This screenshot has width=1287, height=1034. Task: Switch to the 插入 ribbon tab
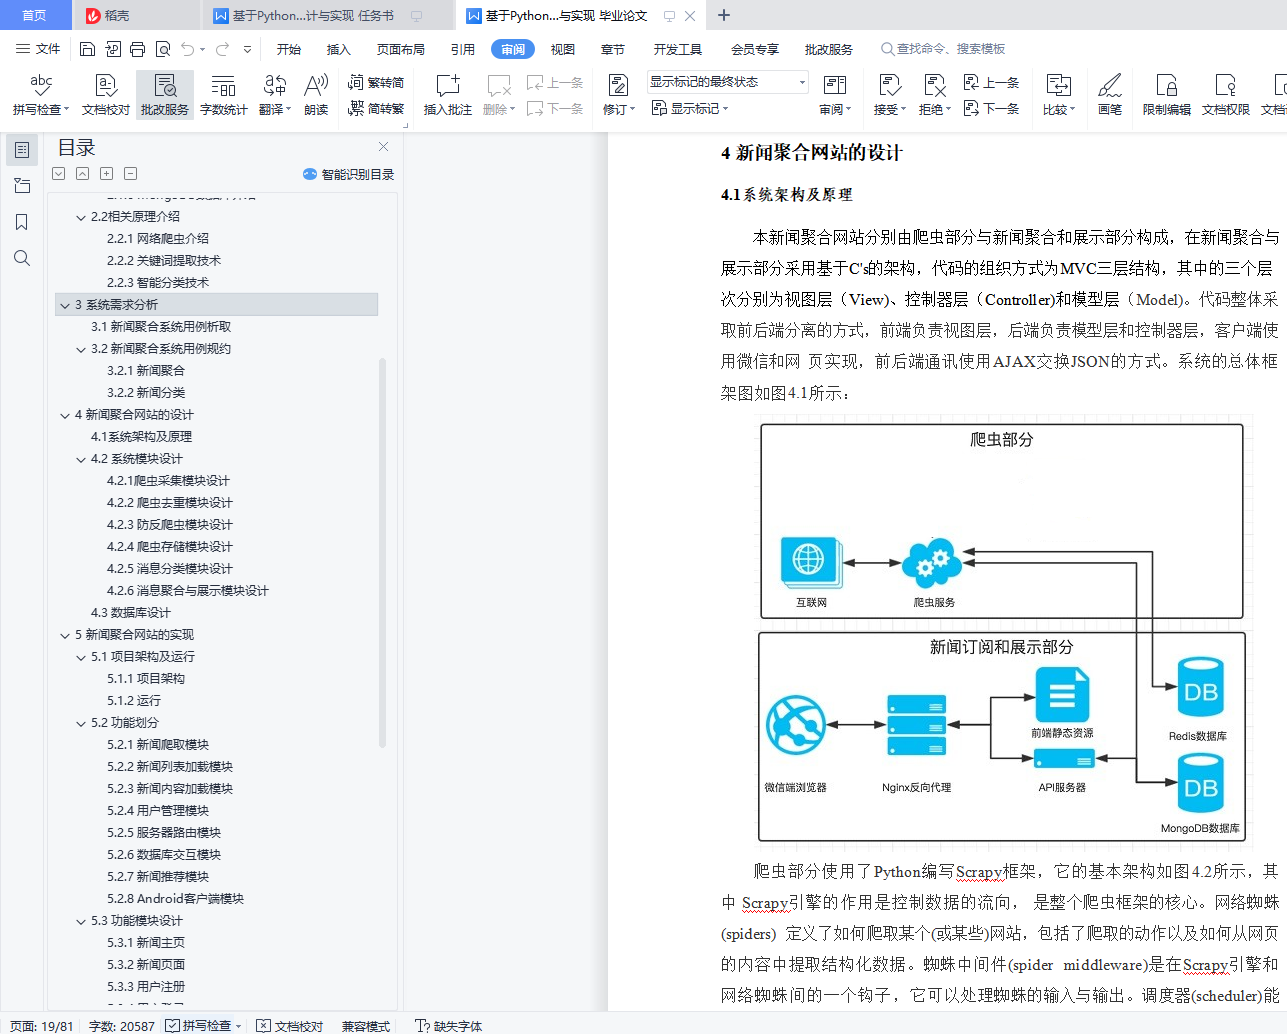click(x=339, y=49)
